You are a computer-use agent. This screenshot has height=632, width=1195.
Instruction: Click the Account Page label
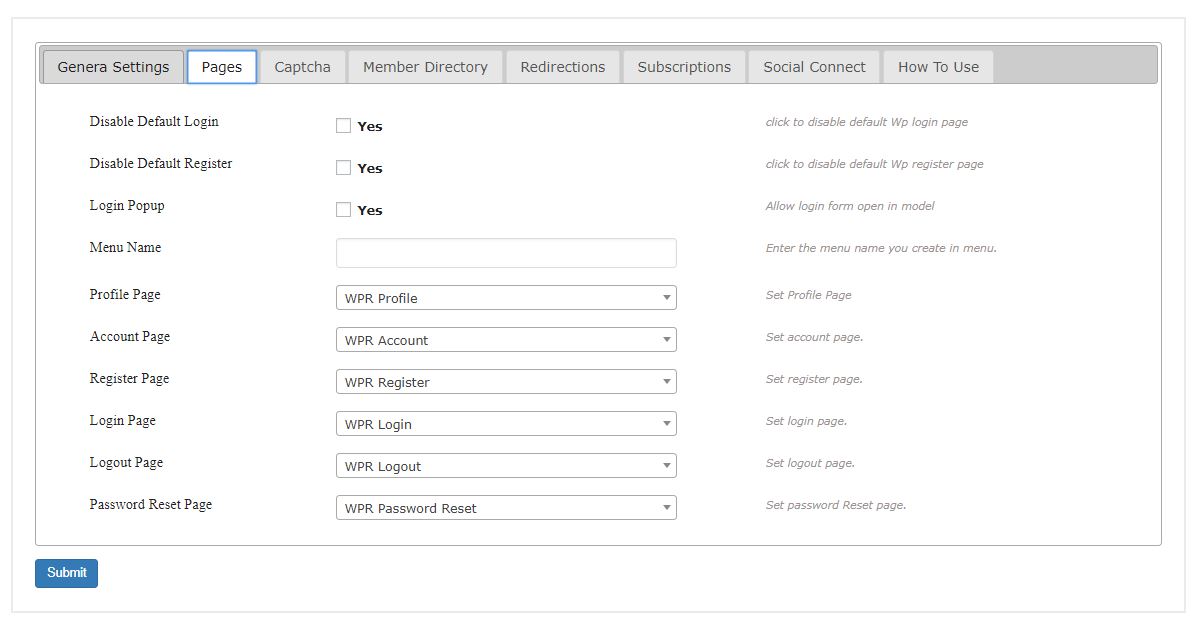tap(130, 337)
